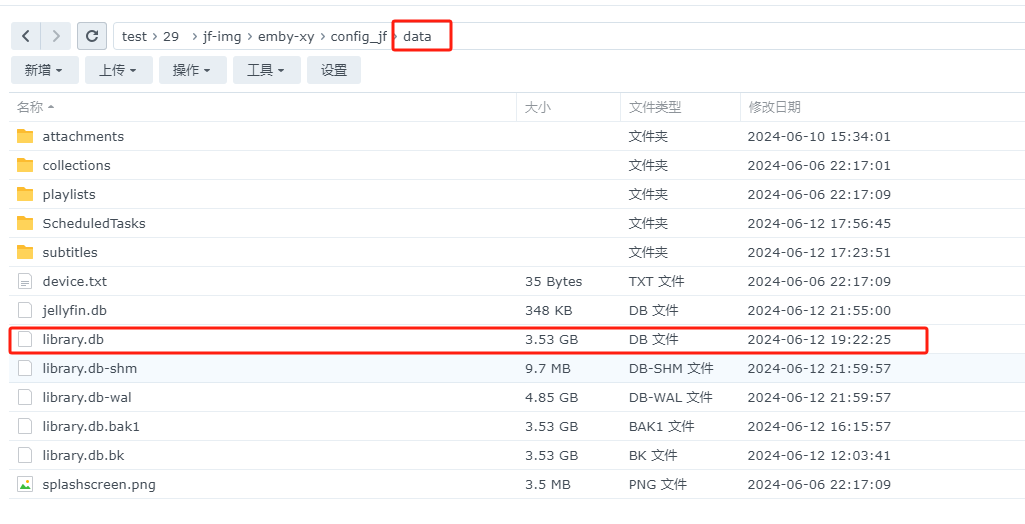
Task: Open the 上传 dropdown menu
Action: pyautogui.click(x=118, y=70)
